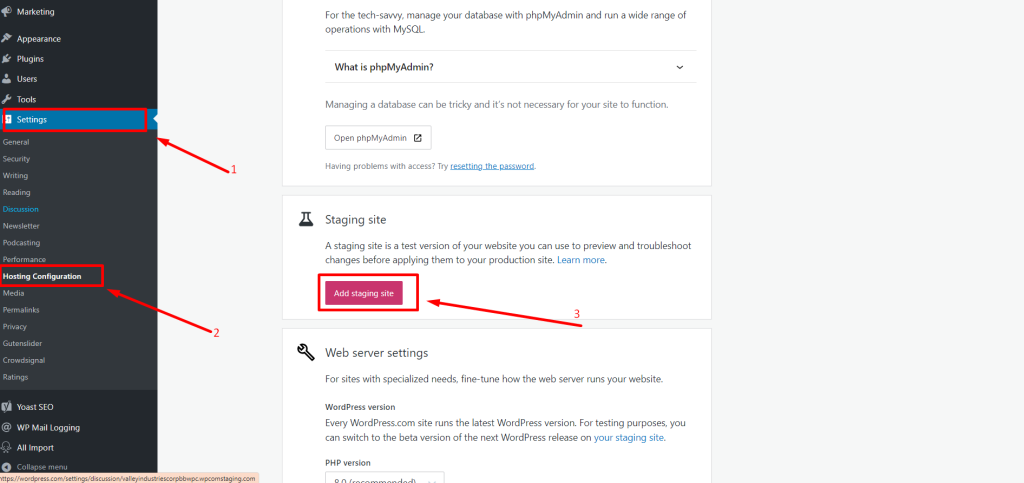Follow the 'resetting the password' link

tap(492, 166)
